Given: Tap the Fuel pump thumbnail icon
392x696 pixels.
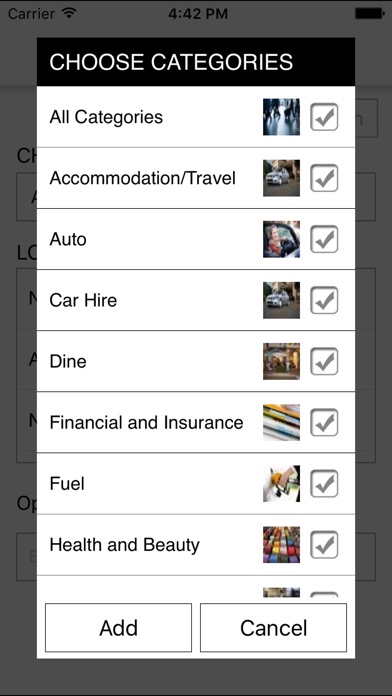Looking at the screenshot, I should click(281, 483).
